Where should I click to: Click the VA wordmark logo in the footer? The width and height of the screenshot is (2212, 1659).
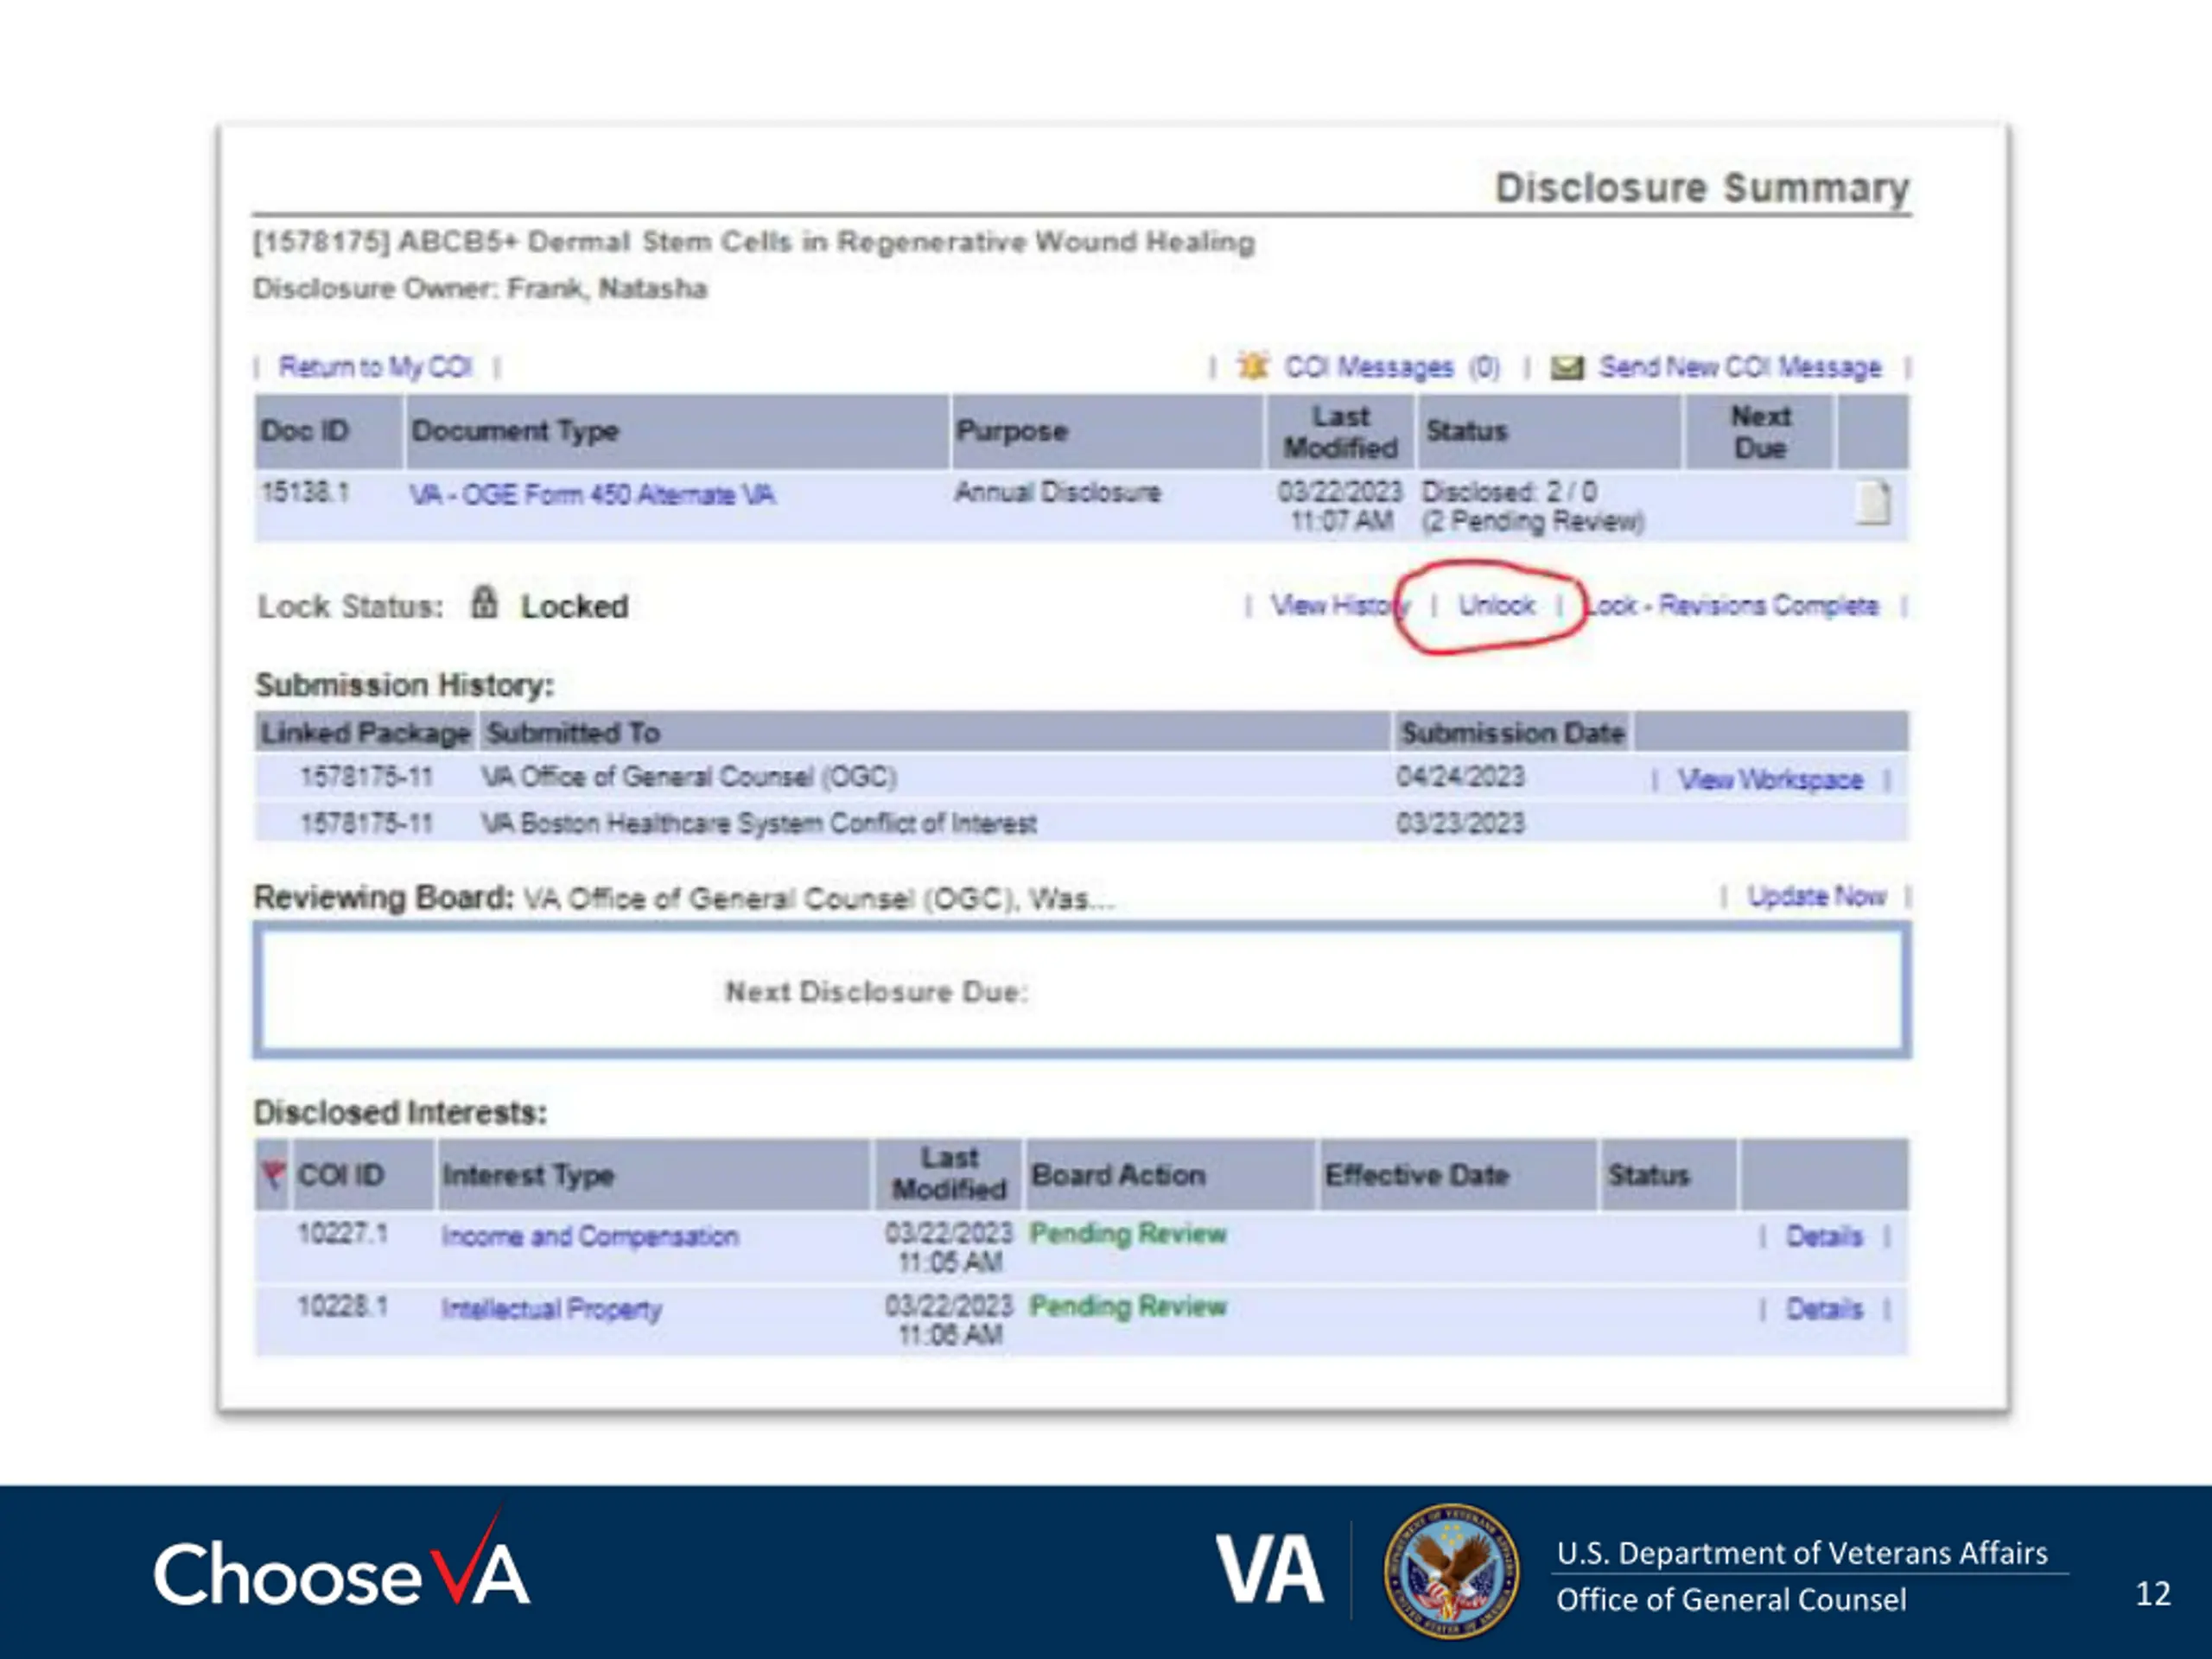(x=1269, y=1570)
